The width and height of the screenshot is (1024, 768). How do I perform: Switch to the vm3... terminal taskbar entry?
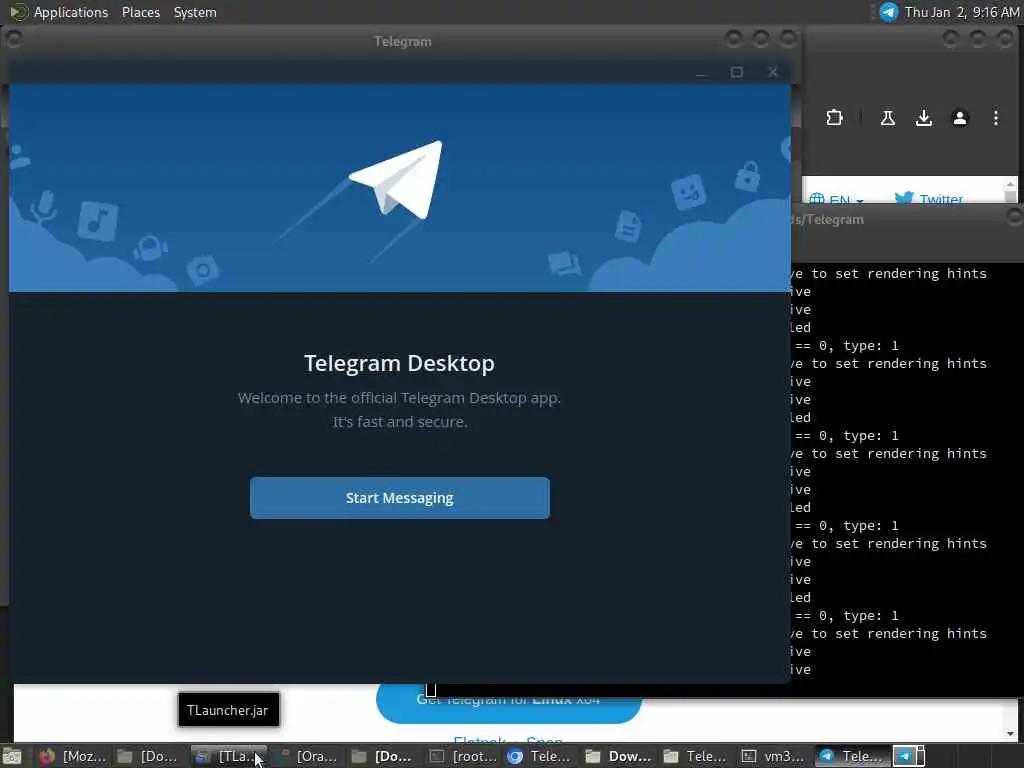tap(775, 756)
